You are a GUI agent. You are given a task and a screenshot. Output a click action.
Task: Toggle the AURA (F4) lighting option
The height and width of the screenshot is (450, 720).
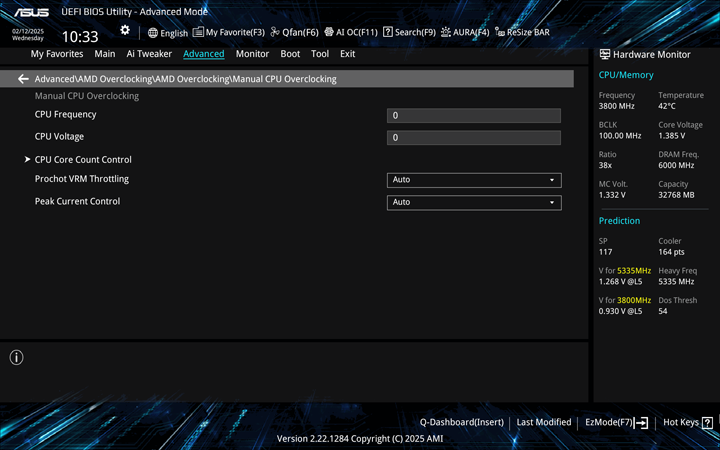pos(465,33)
